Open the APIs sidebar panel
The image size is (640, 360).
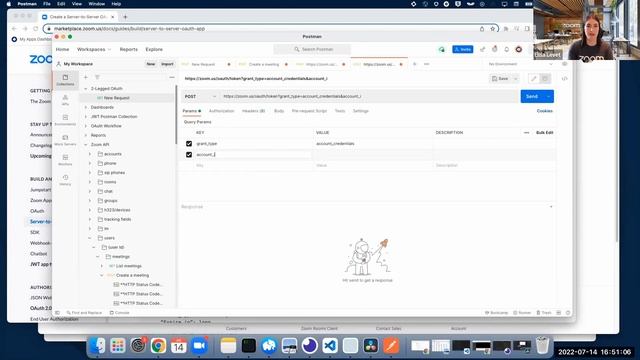click(x=65, y=100)
